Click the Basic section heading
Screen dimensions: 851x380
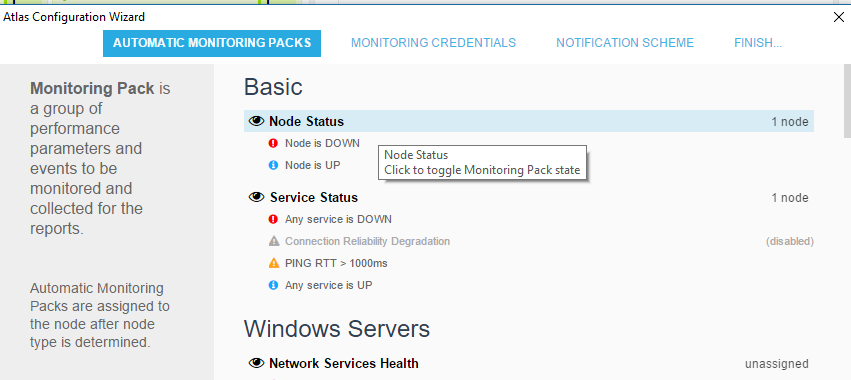point(273,87)
